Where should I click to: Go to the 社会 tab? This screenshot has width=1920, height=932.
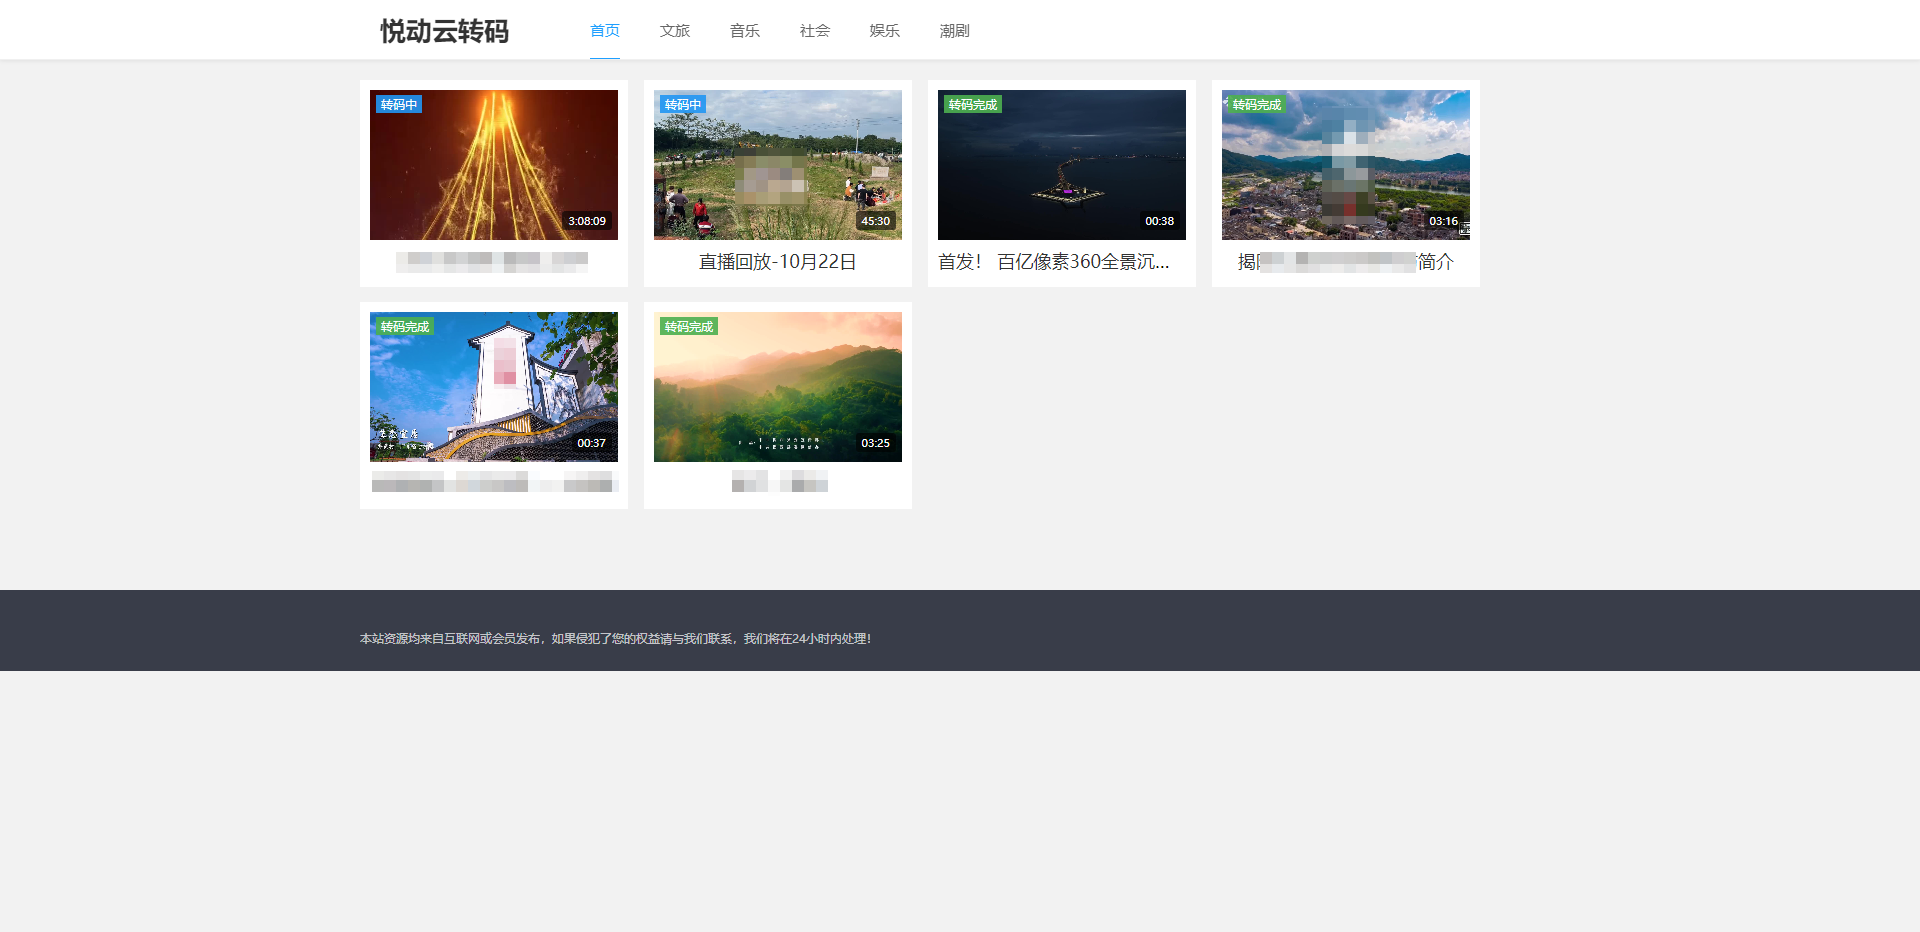coord(814,31)
